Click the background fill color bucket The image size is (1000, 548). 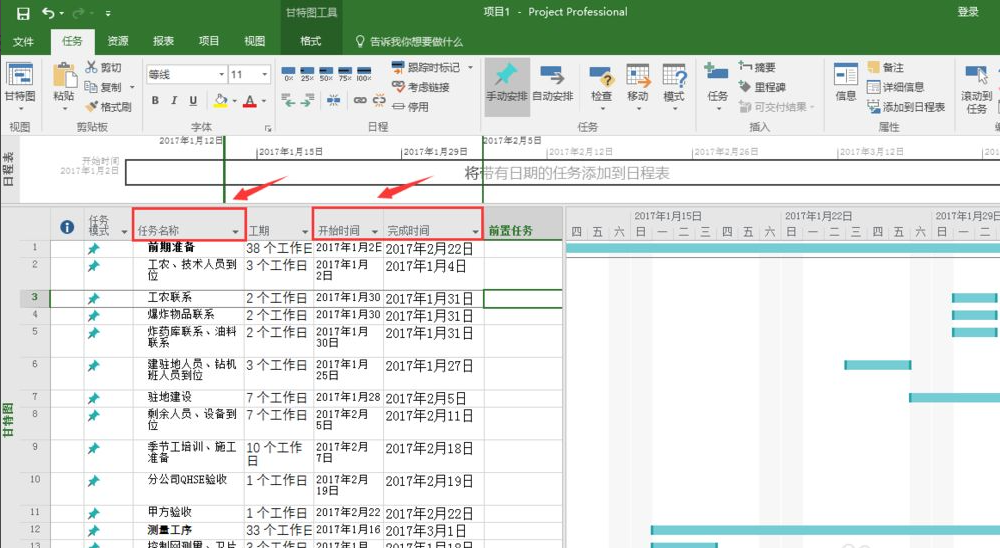[221, 100]
